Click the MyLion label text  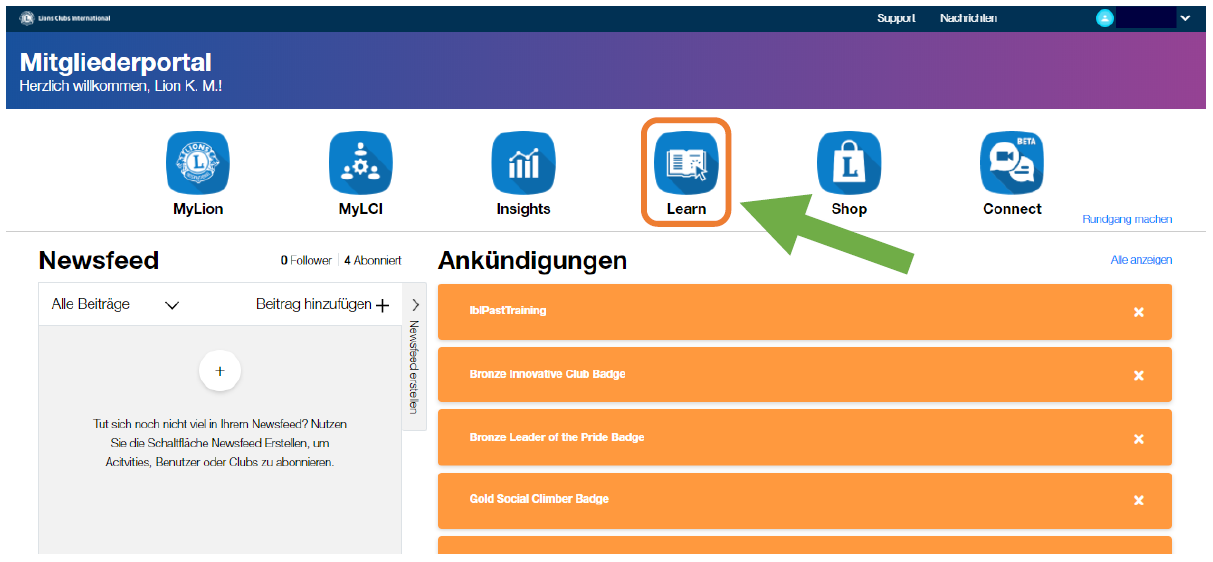click(x=198, y=209)
